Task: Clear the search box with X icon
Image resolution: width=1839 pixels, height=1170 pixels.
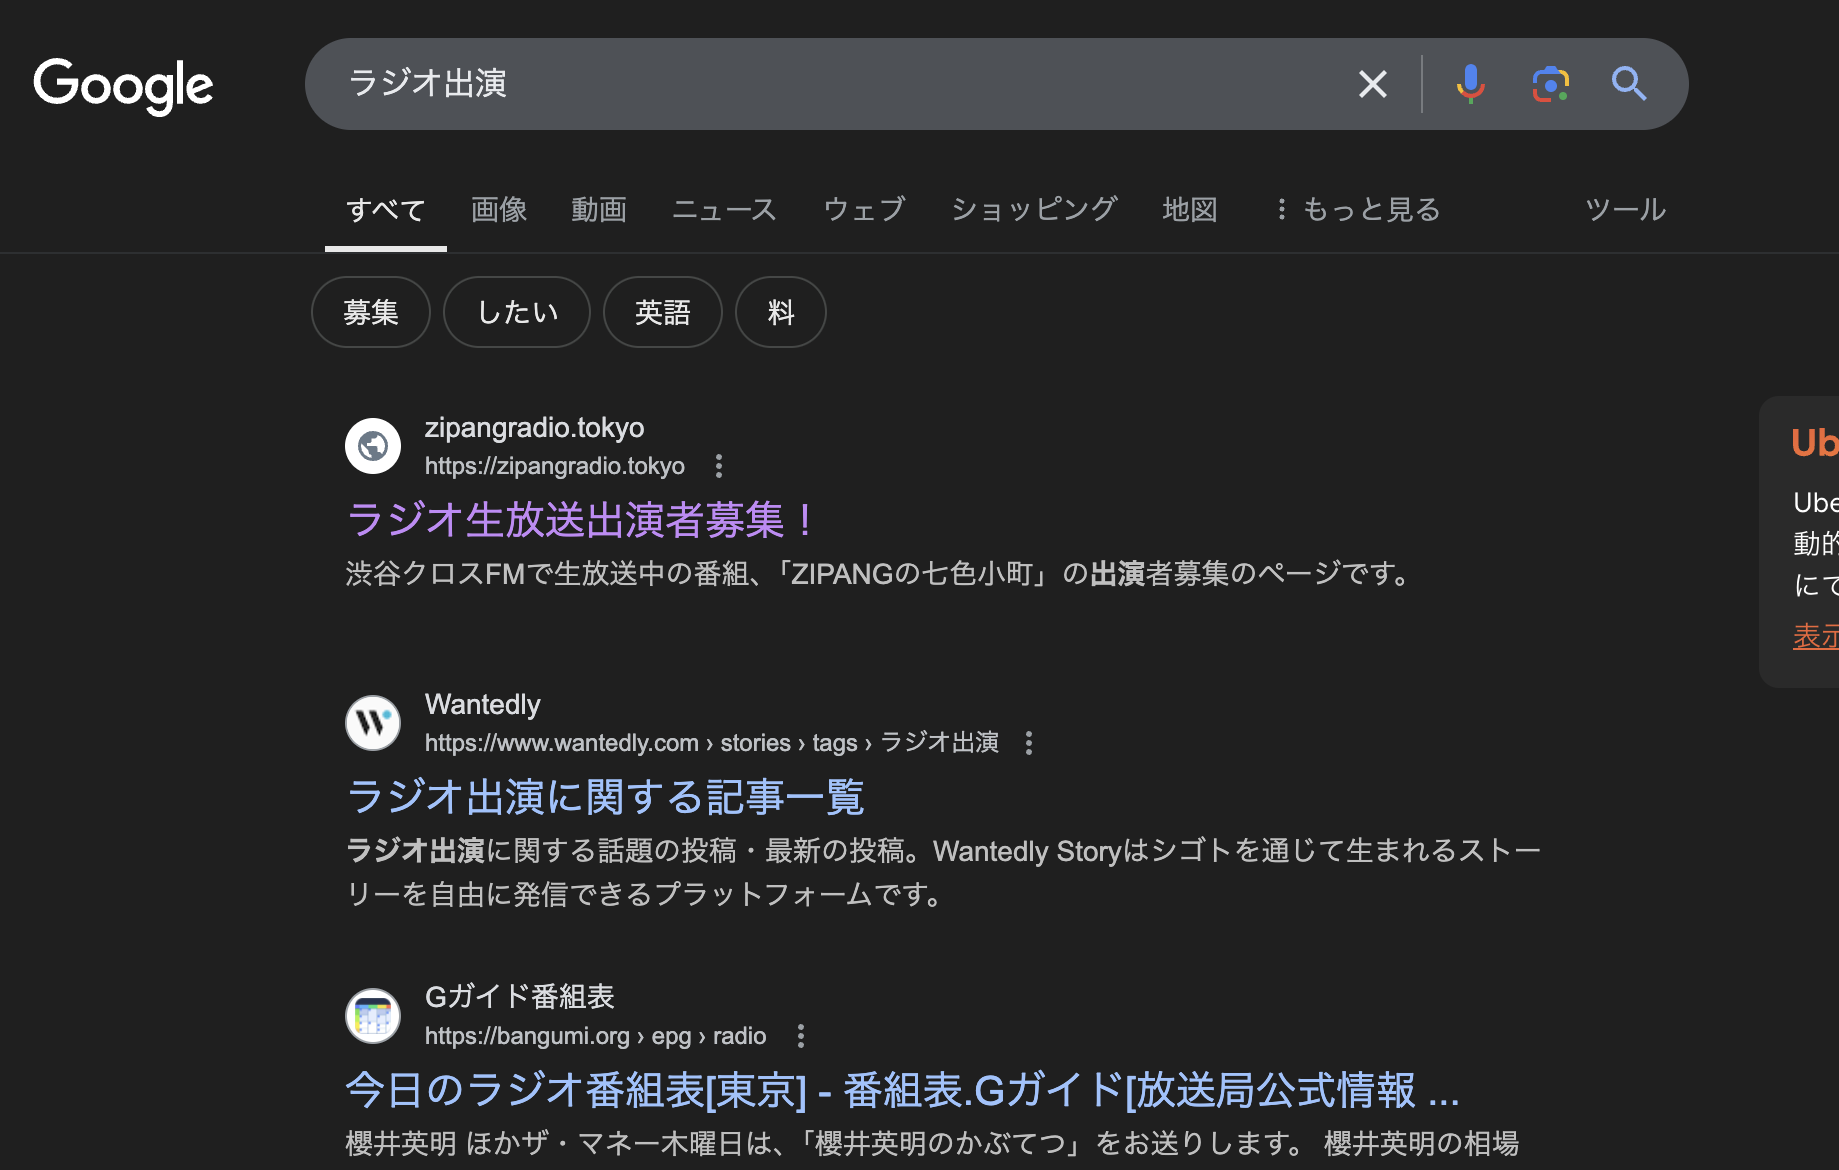Action: point(1372,84)
